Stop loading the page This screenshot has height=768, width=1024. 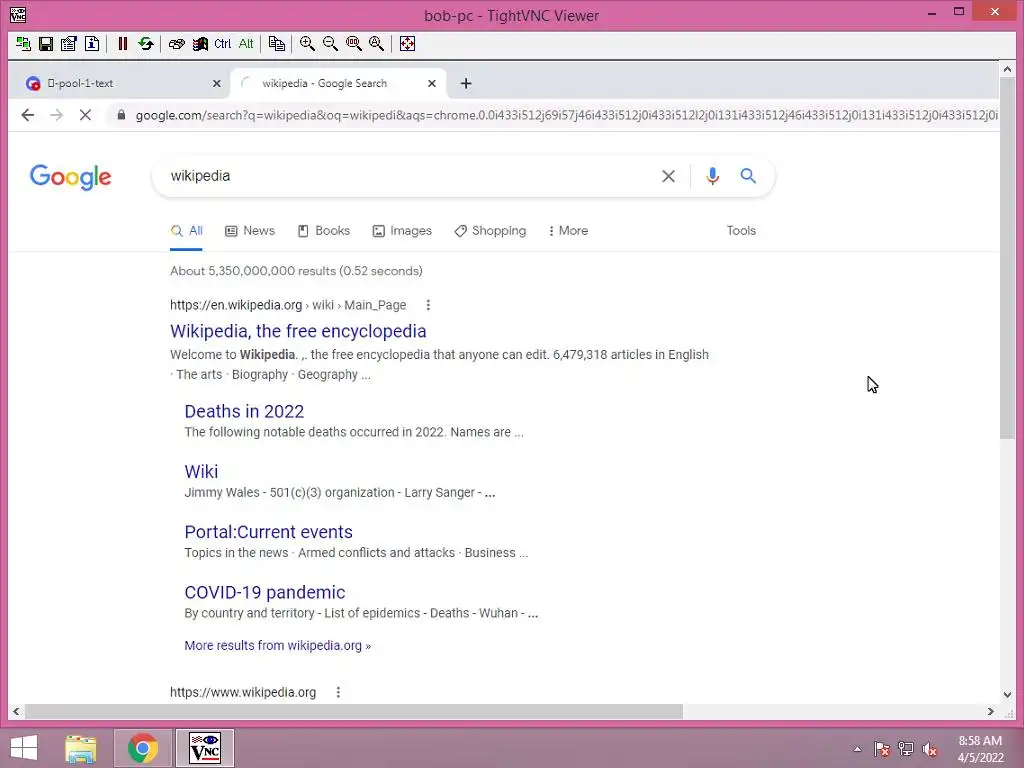(x=86, y=116)
